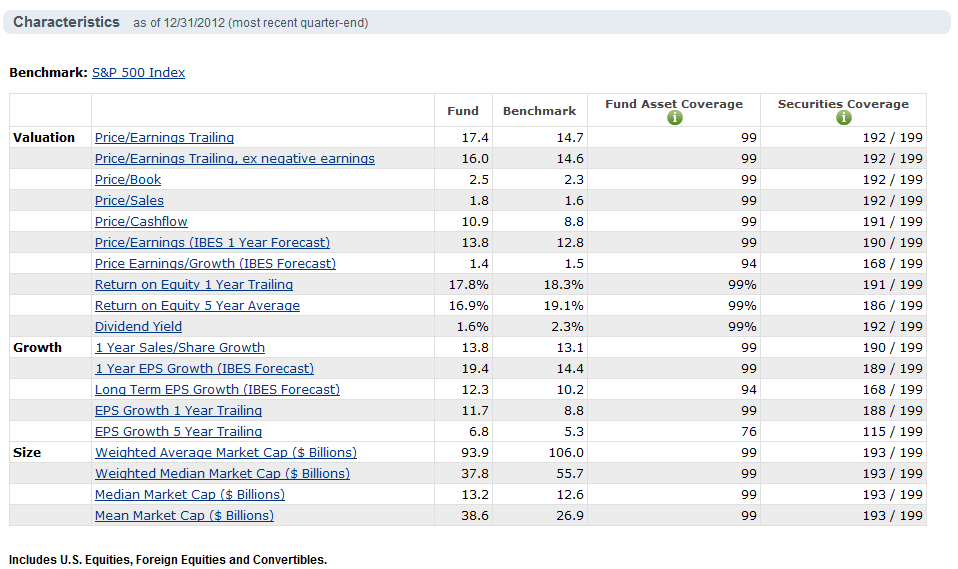958x569 pixels.
Task: Open the Price/Earnings Trailing link
Action: point(164,138)
